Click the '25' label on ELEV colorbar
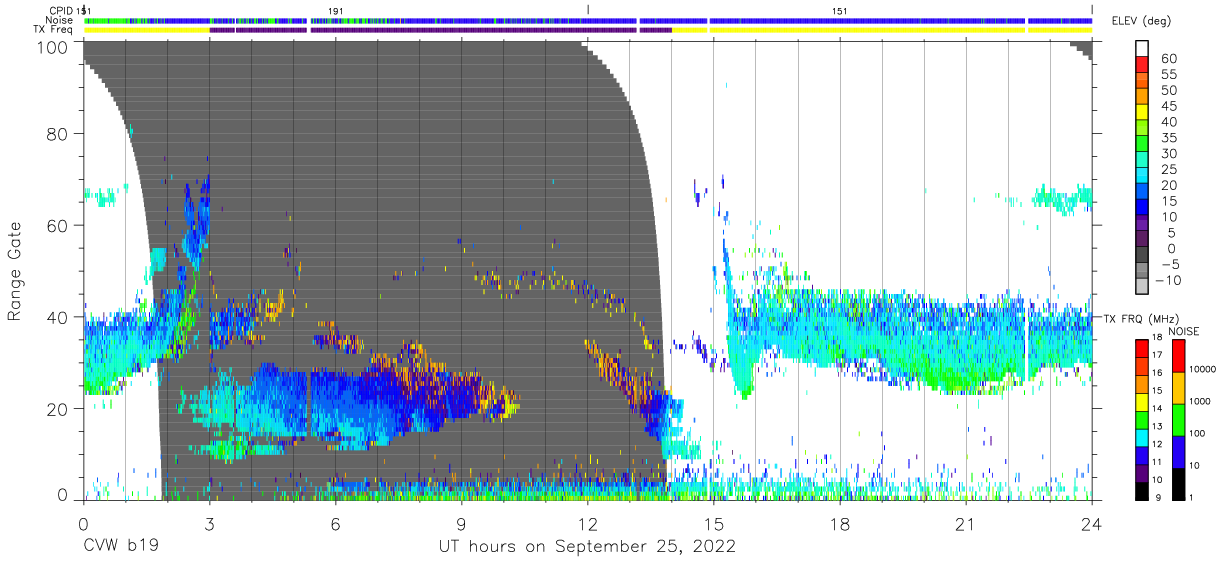 coord(1168,170)
